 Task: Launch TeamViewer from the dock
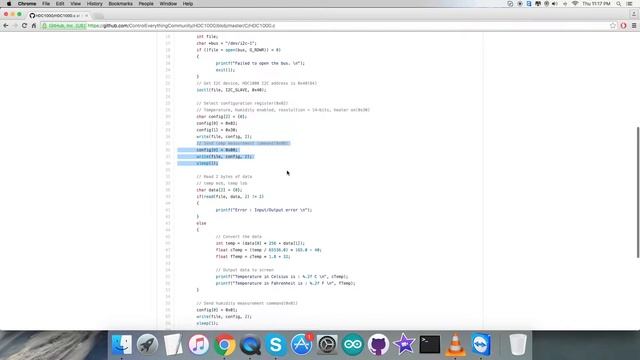tap(482, 344)
